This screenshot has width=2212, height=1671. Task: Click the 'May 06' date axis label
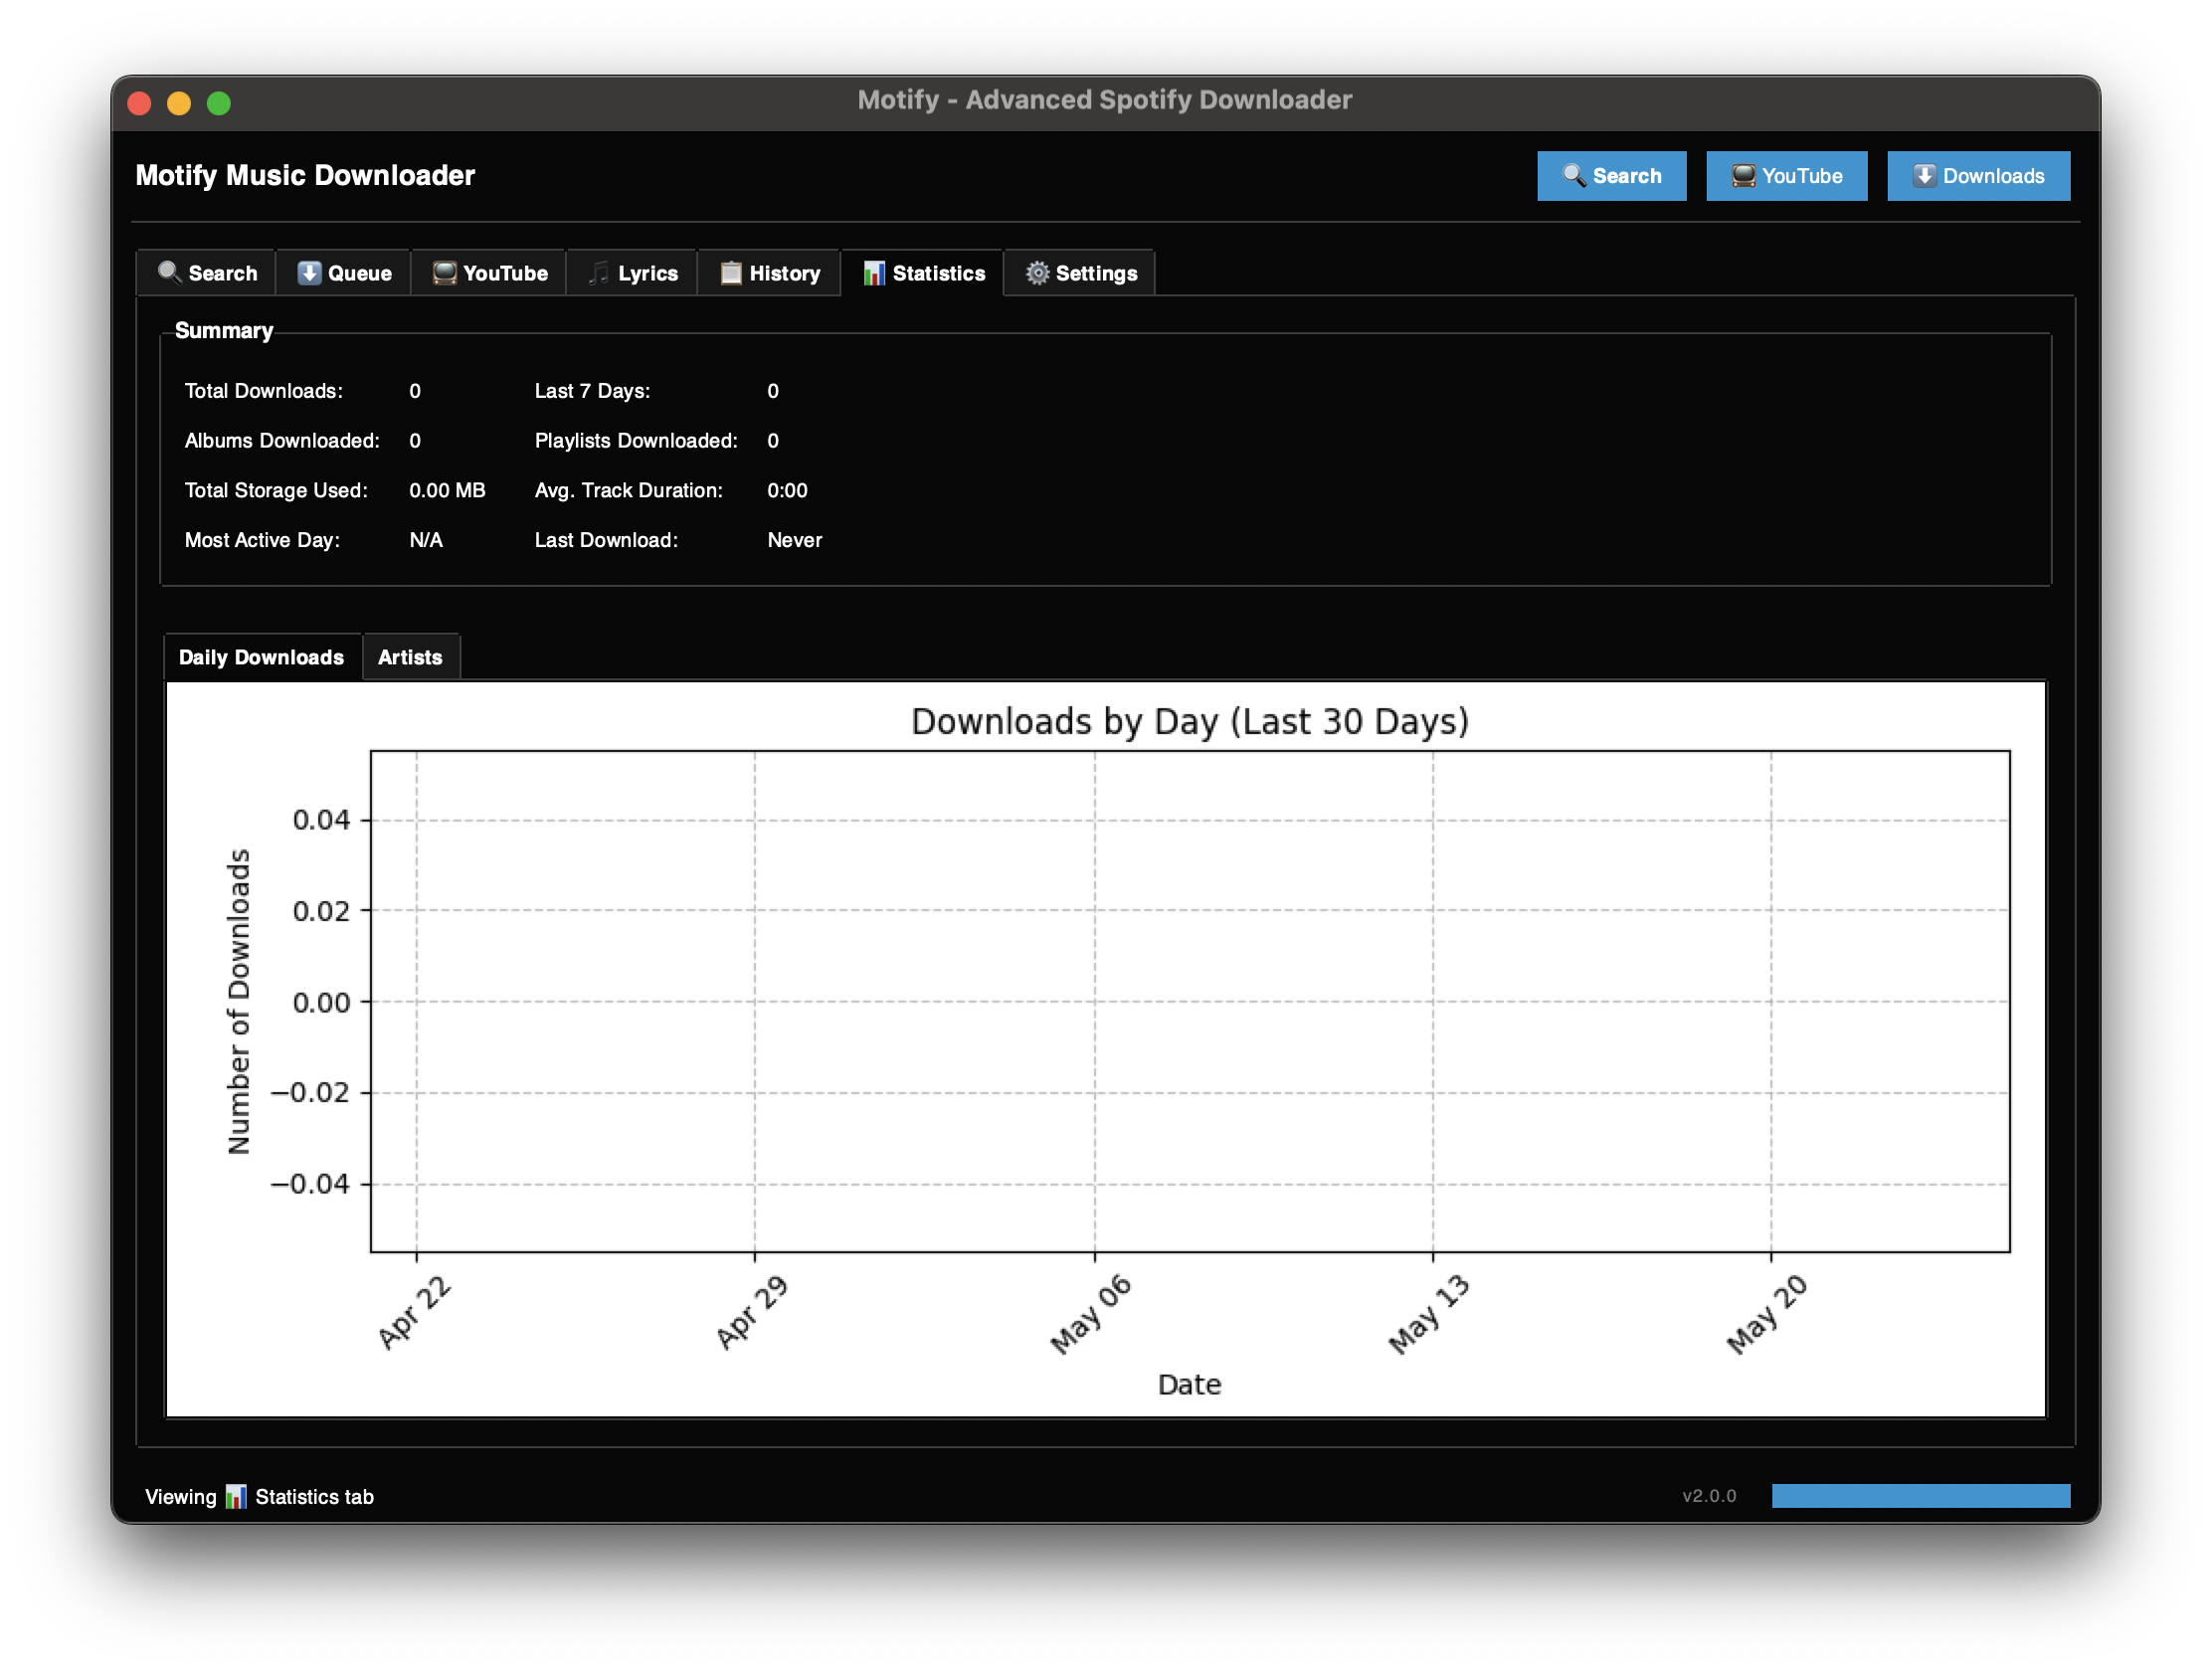tap(1091, 1314)
